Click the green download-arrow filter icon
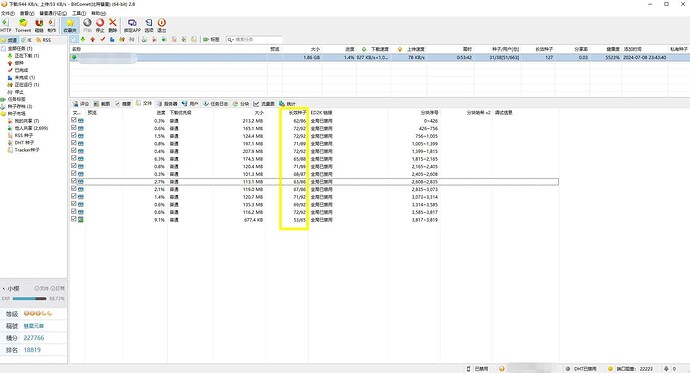This screenshot has height=373, width=690. (83, 40)
